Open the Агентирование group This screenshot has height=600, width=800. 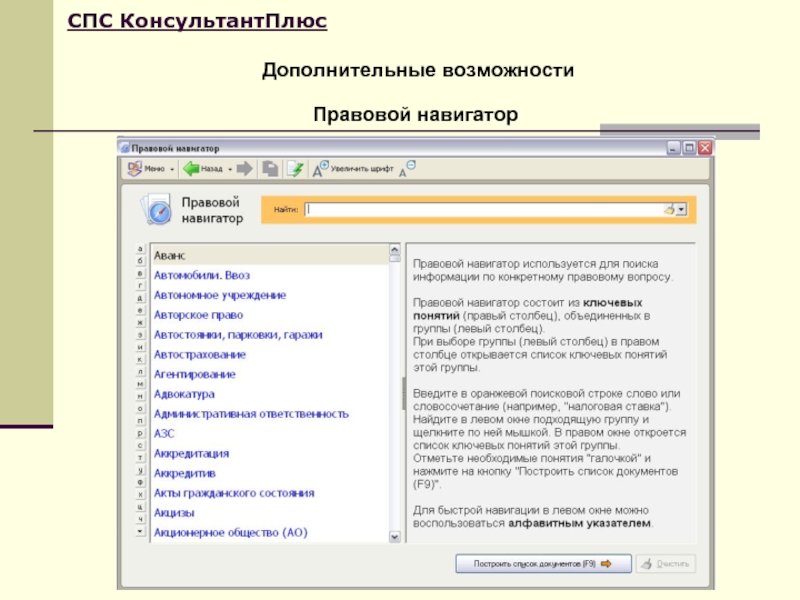pos(195,374)
